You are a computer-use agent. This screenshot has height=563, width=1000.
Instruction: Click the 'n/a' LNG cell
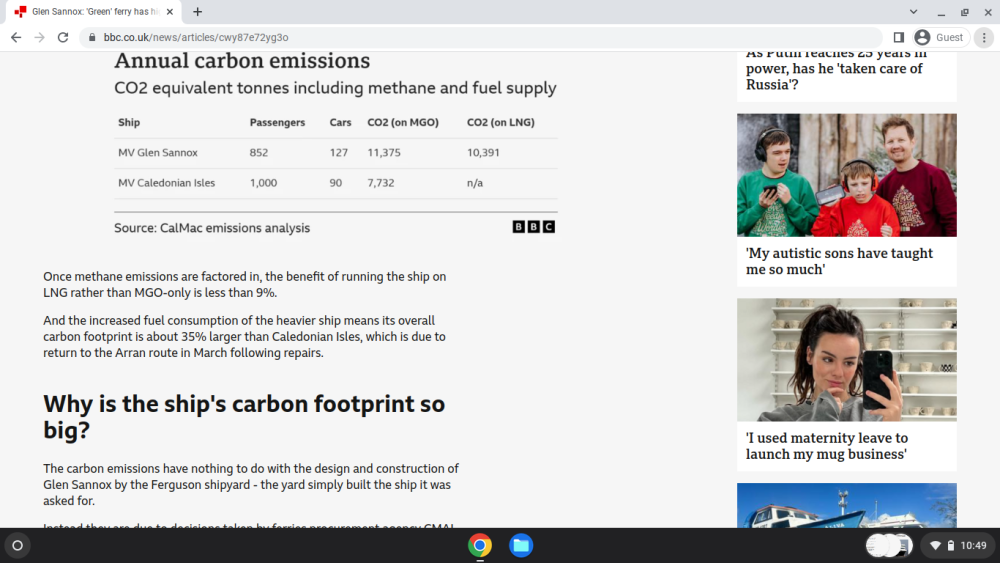[475, 183]
